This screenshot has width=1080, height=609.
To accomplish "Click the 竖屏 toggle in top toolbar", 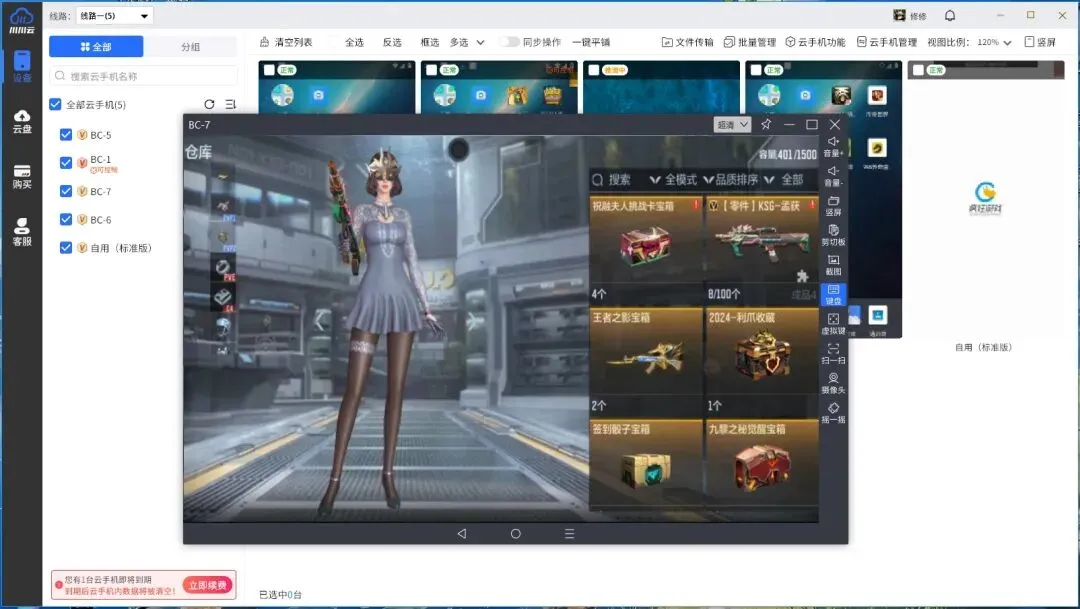I will pos(1040,42).
